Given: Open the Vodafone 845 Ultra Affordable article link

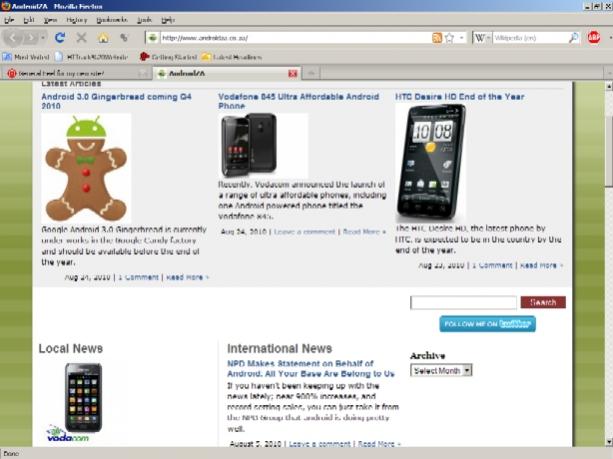Looking at the screenshot, I should pyautogui.click(x=298, y=101).
